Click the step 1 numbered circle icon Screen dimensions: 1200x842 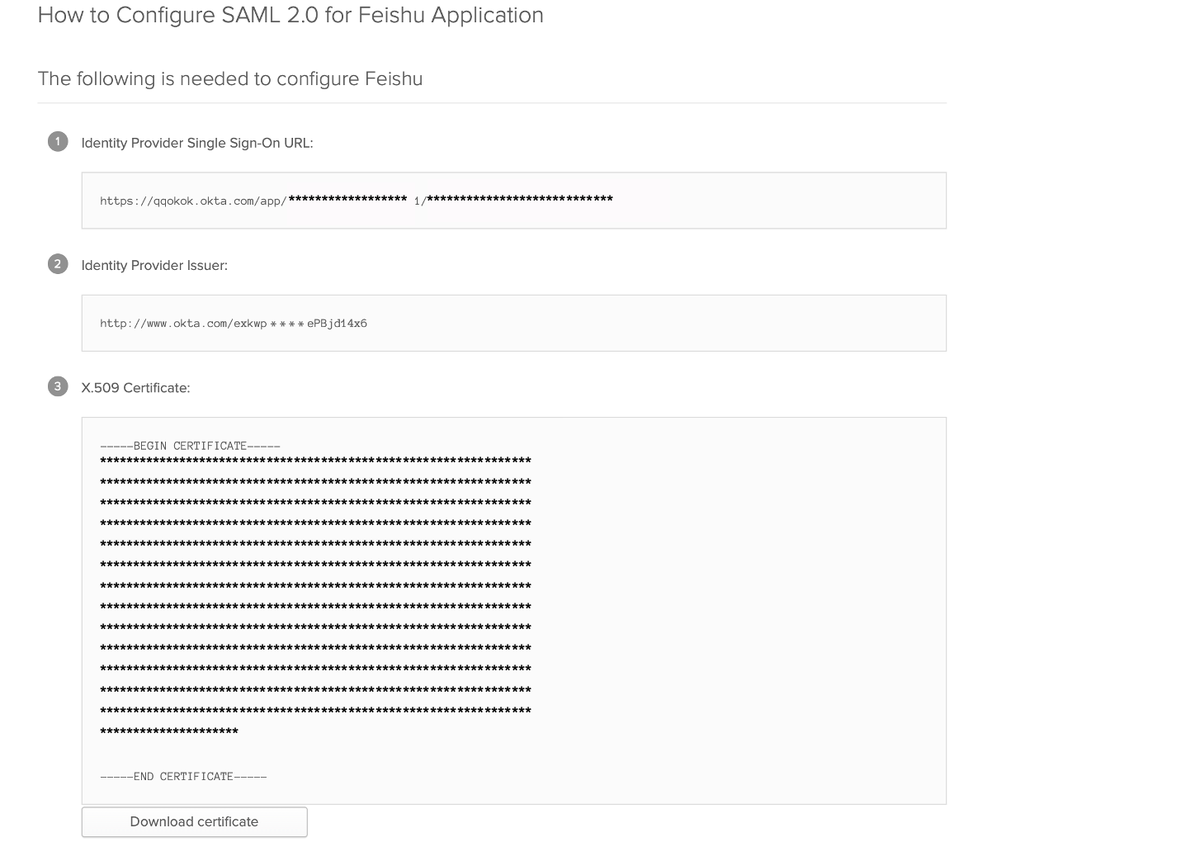(57, 142)
